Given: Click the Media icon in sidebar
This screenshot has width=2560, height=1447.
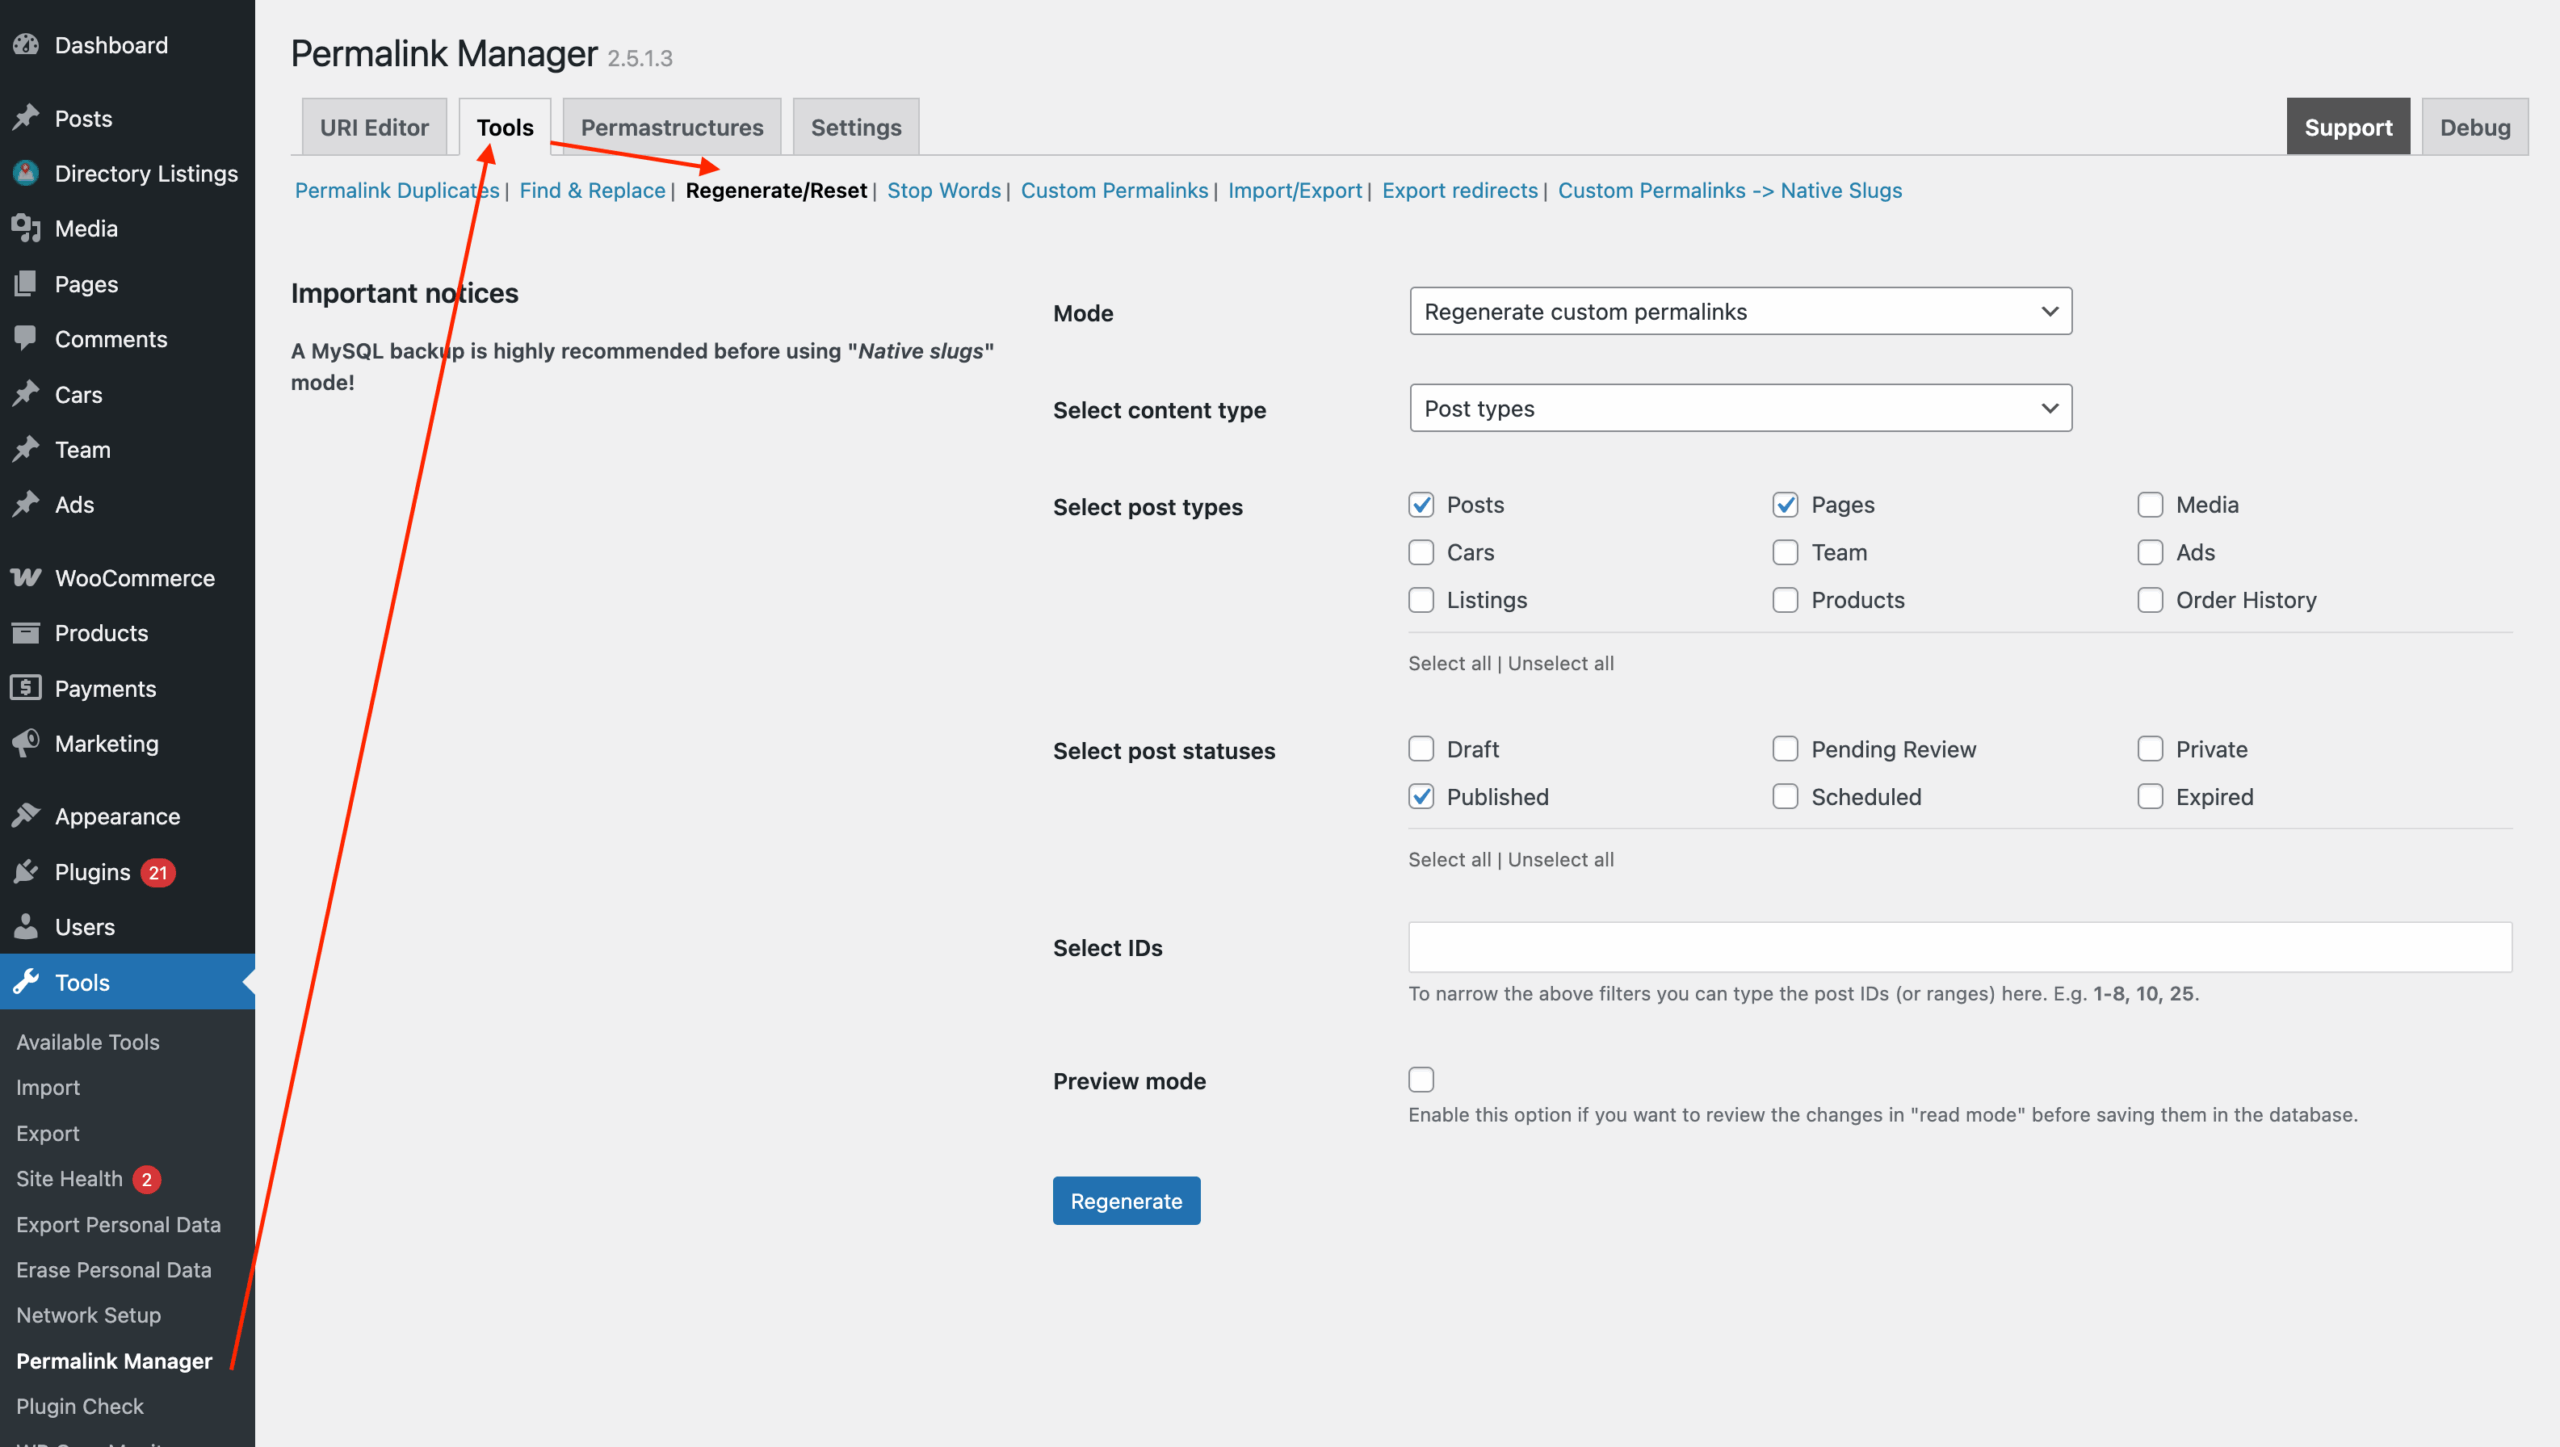Looking at the screenshot, I should [x=26, y=228].
